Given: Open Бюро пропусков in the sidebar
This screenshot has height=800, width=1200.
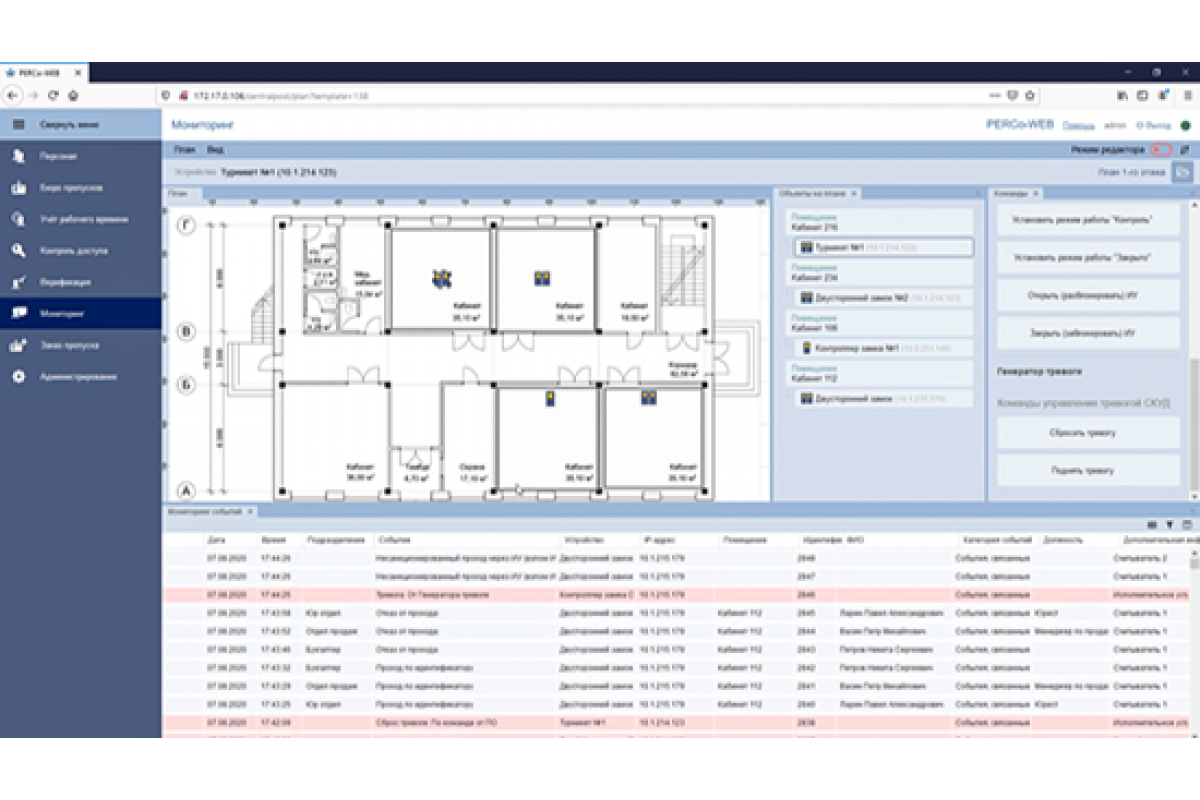Looking at the screenshot, I should (x=80, y=188).
